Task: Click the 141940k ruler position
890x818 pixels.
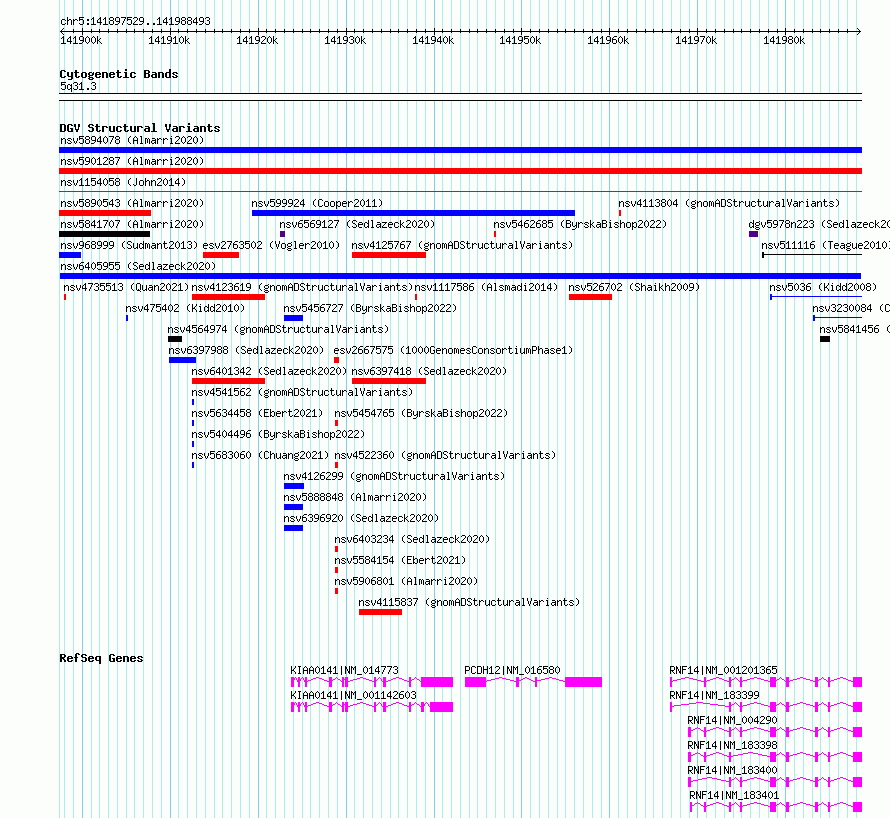Action: pyautogui.click(x=433, y=40)
